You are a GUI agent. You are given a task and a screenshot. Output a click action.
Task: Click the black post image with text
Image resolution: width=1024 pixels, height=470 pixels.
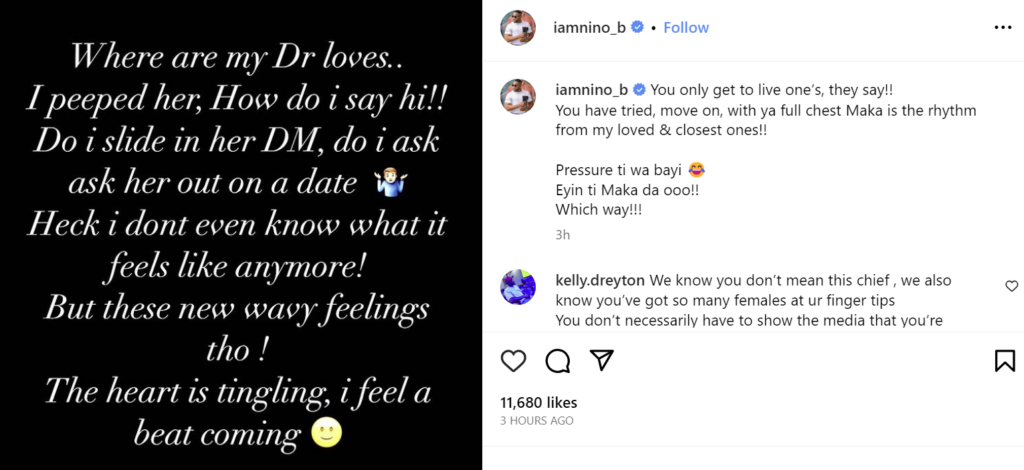click(x=241, y=235)
